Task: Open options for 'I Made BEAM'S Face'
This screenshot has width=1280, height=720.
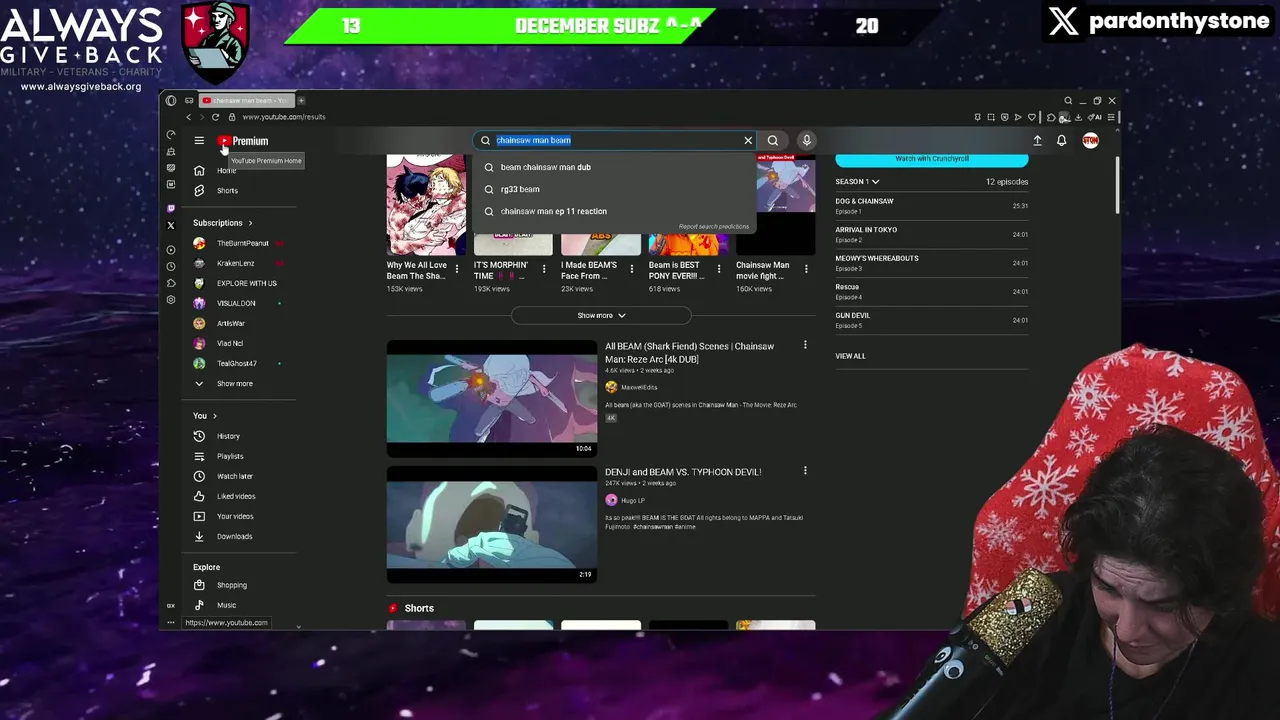Action: pos(631,268)
